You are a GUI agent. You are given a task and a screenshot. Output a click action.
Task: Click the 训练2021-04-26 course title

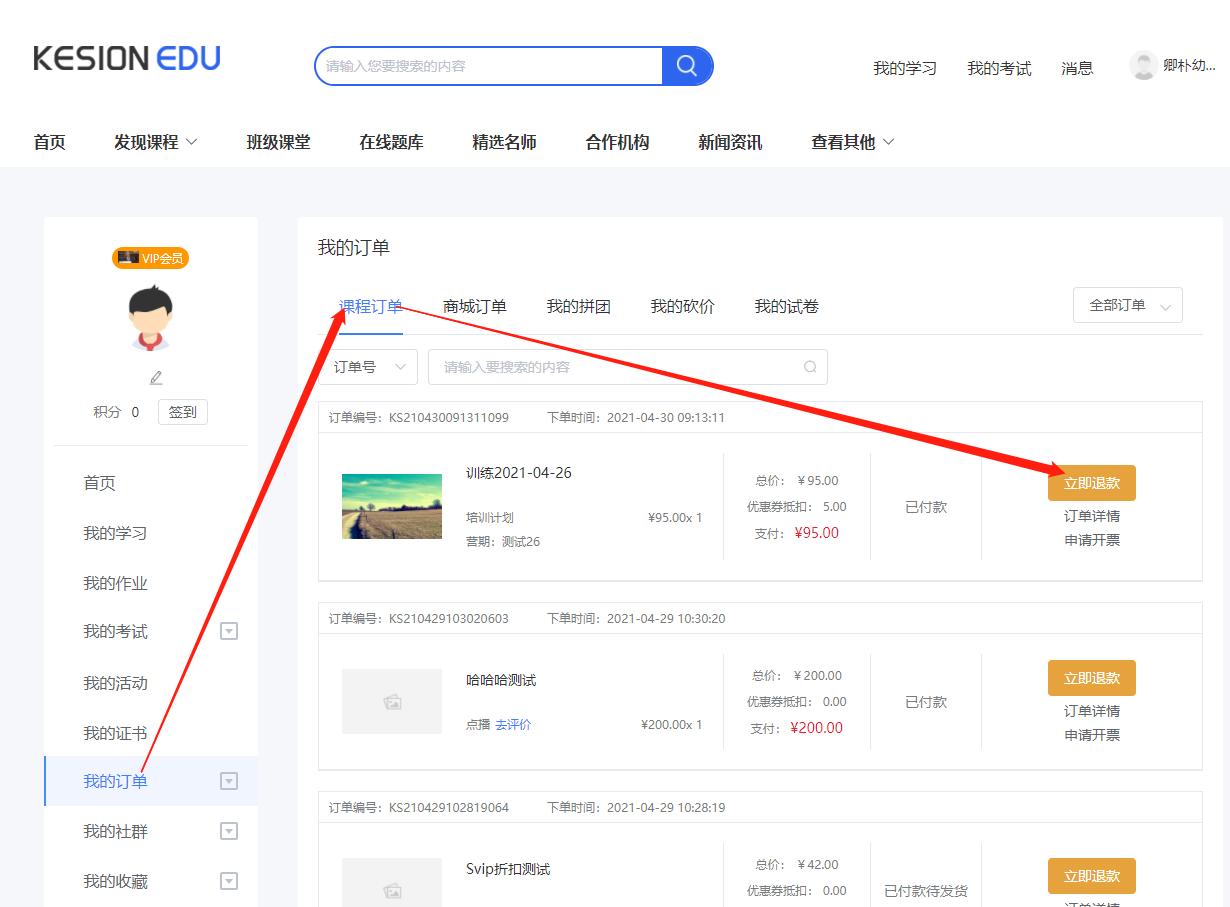[x=519, y=473]
